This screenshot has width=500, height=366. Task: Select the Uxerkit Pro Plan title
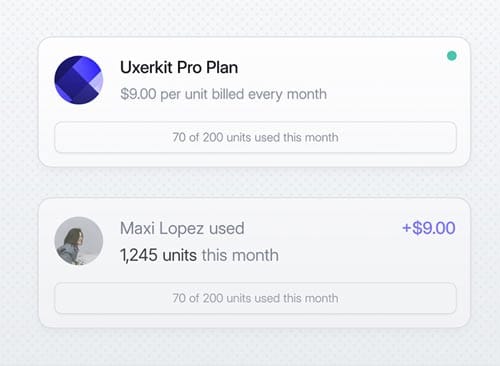click(179, 67)
